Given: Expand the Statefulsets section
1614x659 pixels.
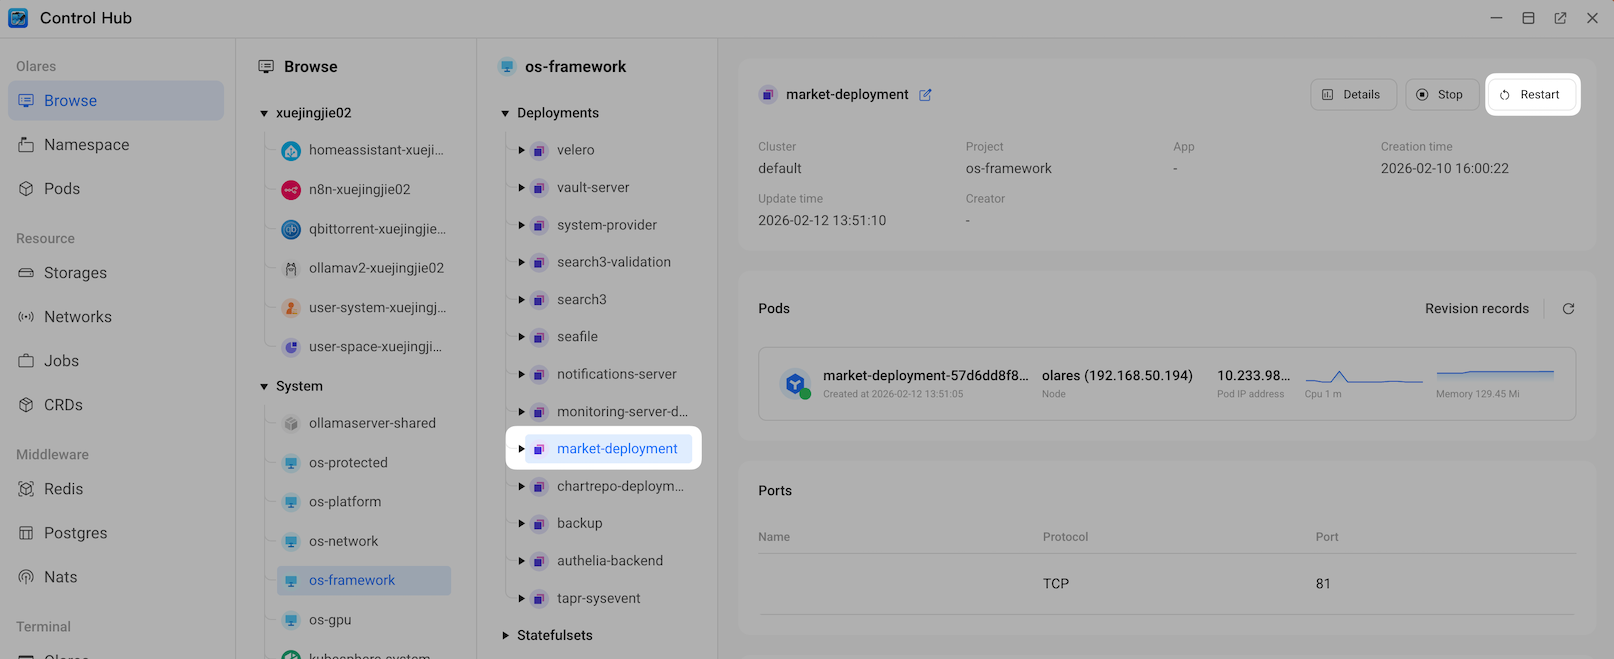Looking at the screenshot, I should (505, 636).
